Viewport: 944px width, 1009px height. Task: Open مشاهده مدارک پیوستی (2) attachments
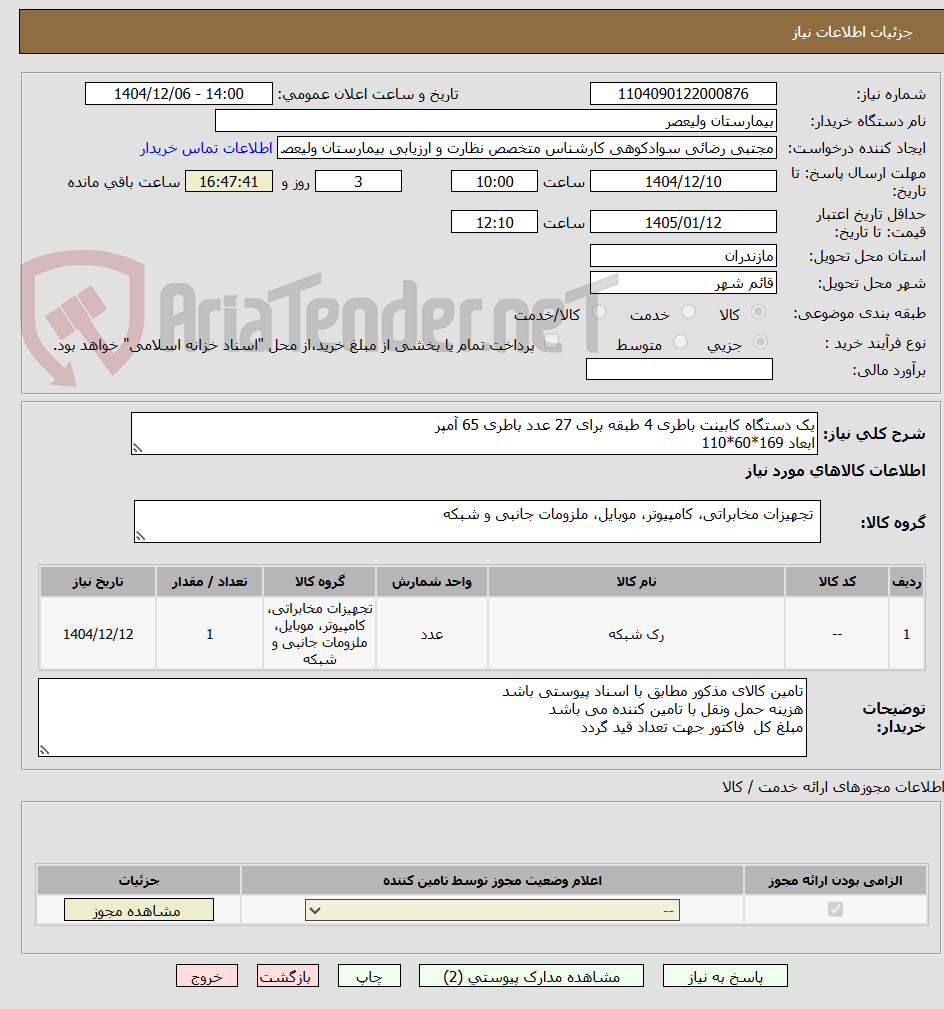point(531,976)
